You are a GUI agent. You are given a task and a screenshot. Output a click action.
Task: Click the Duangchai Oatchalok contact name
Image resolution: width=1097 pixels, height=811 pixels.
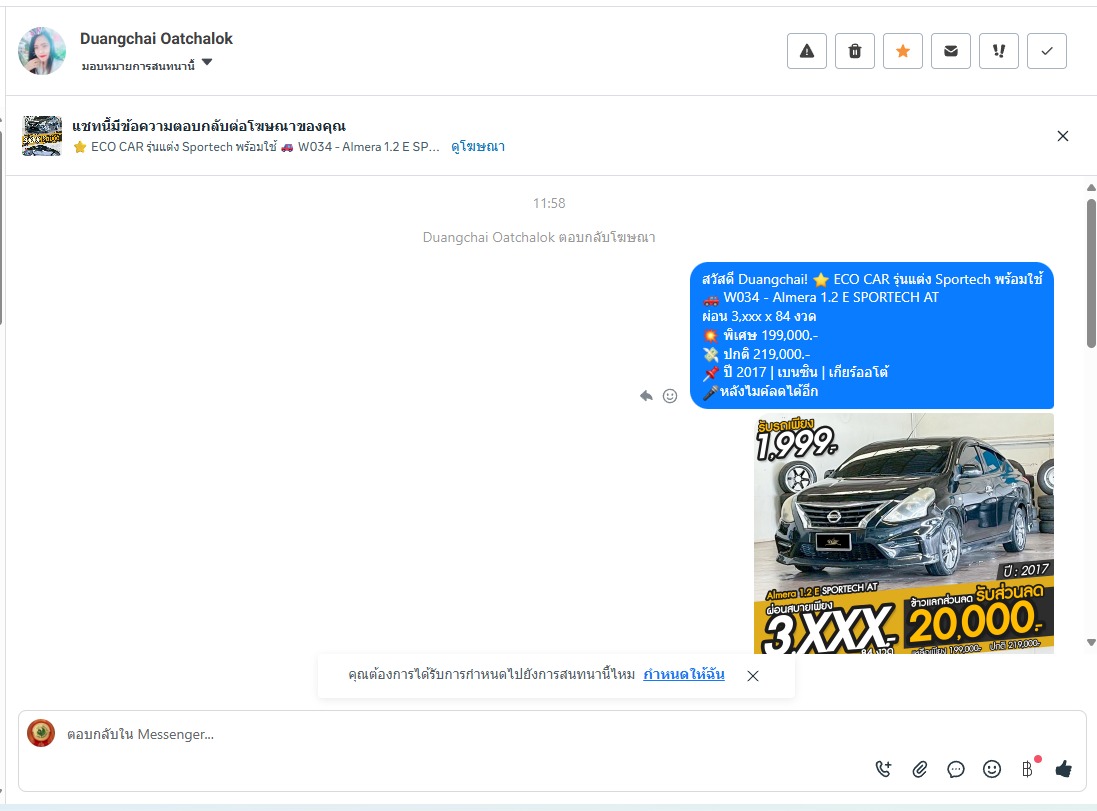[x=156, y=38]
